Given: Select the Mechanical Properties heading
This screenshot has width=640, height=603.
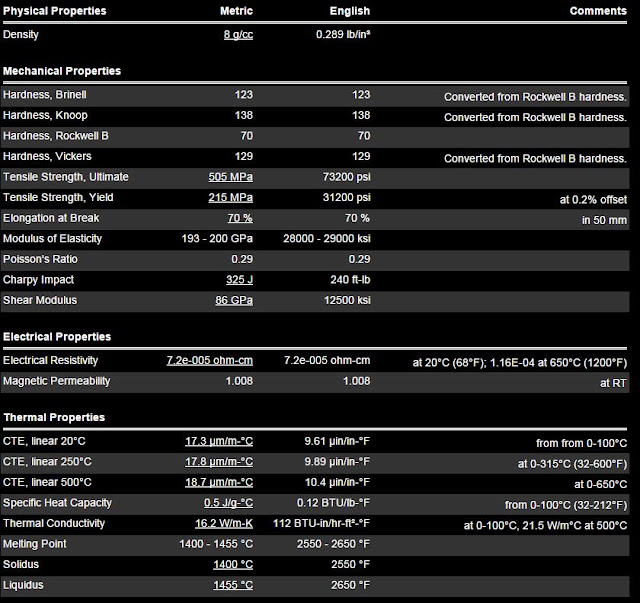Looking at the screenshot, I should 62,71.
